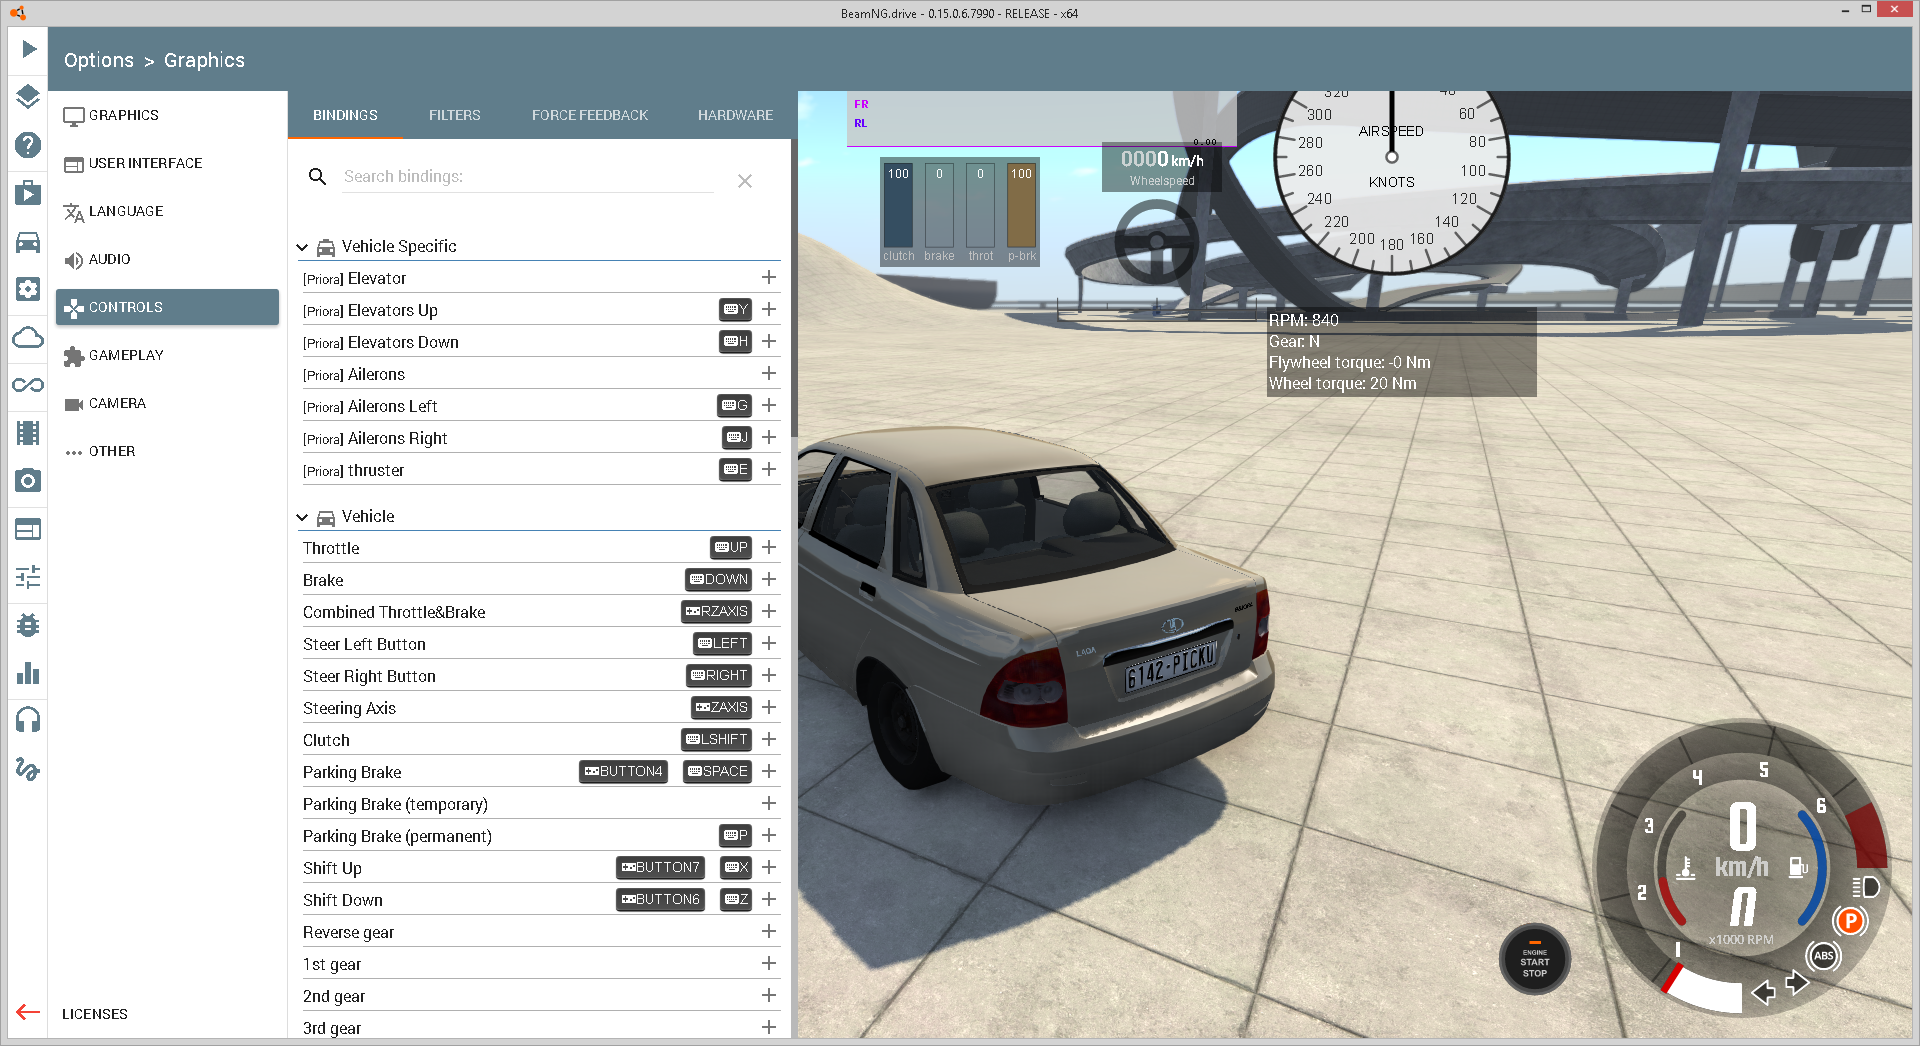Add binding for Elevators Down
The width and height of the screenshot is (1920, 1046).
769,341
